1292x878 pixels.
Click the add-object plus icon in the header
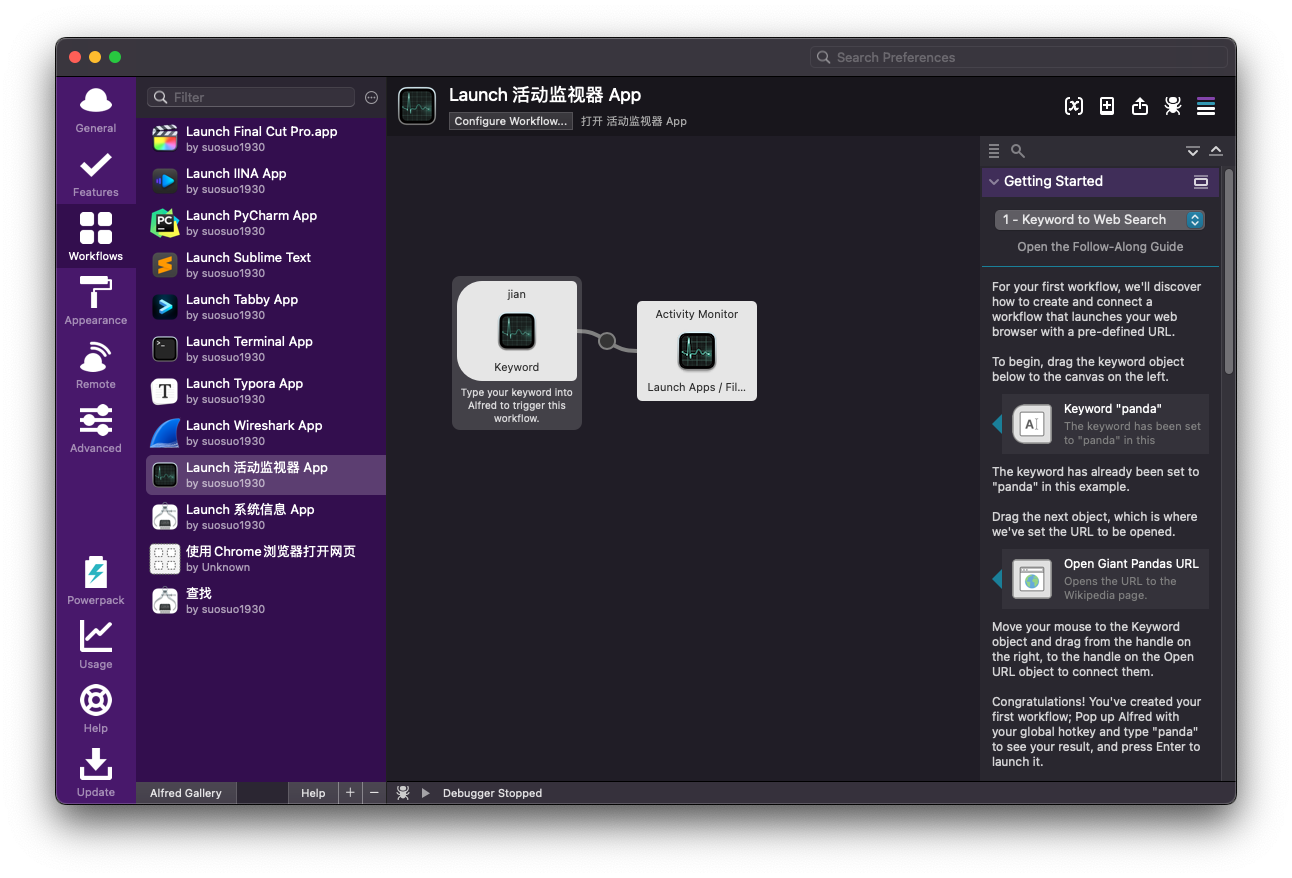[1107, 106]
